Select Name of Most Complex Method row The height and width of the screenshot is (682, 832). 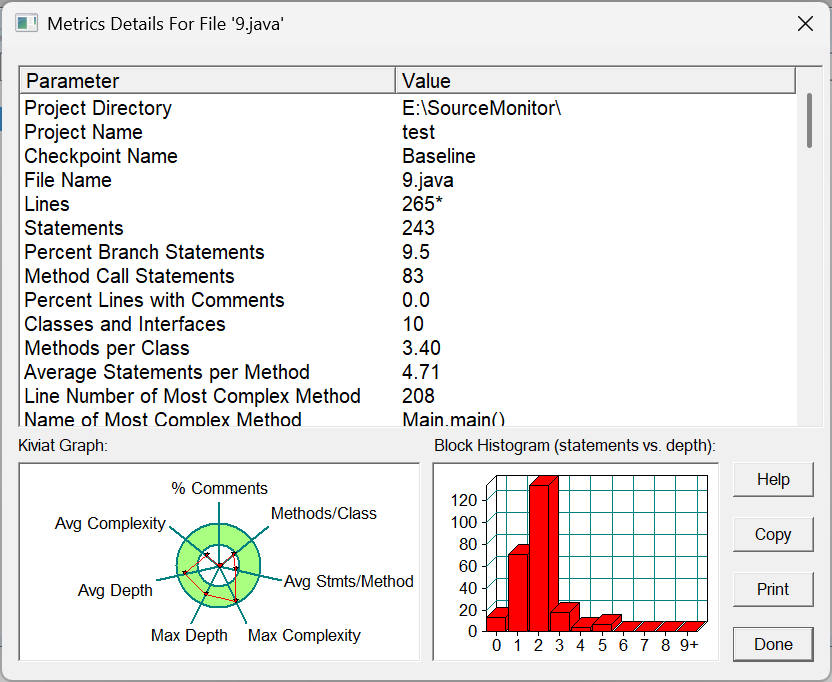pos(408,418)
